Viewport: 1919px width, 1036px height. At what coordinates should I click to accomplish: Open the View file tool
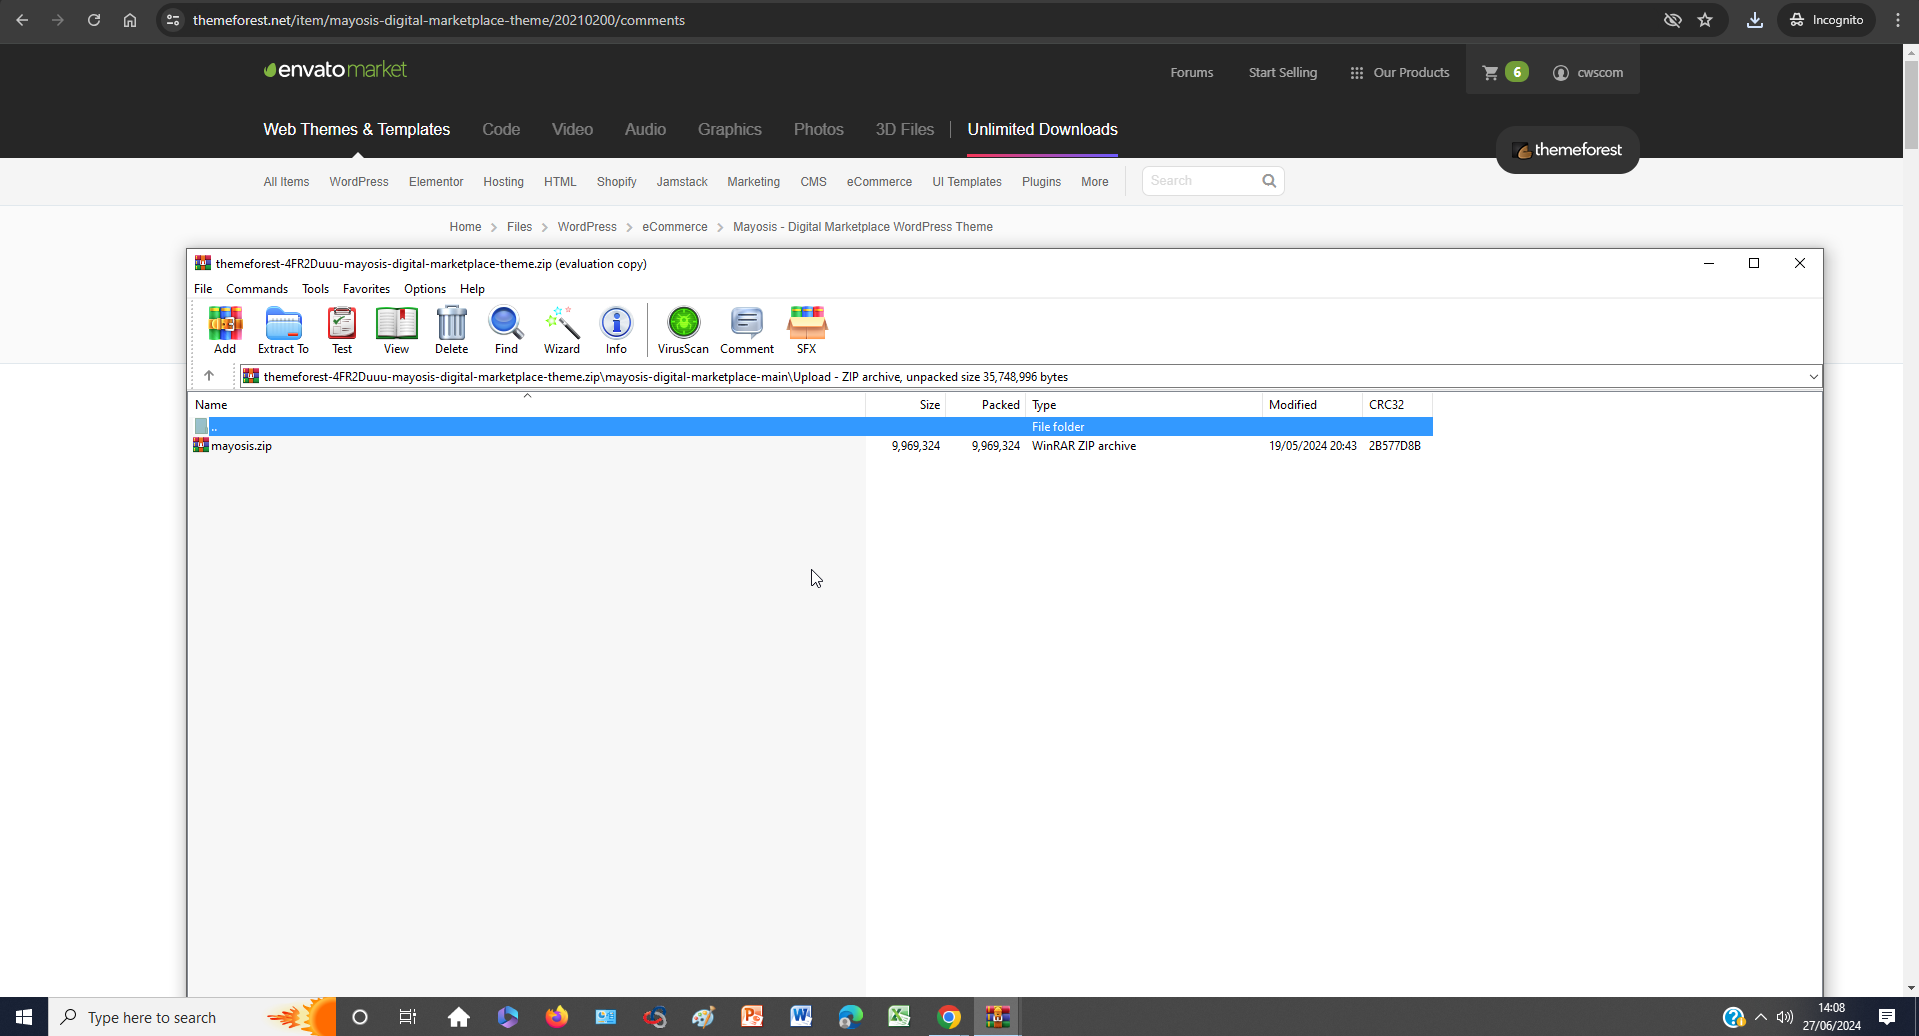[396, 330]
